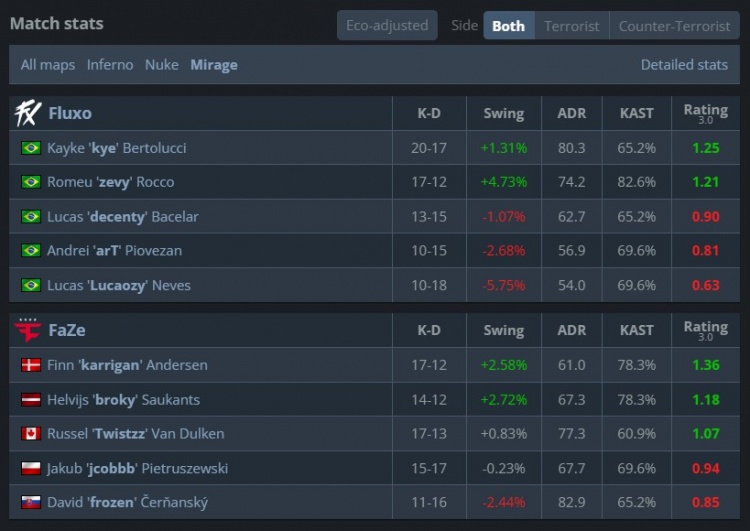Click the Fluxo Rating 3.0 column header
This screenshot has height=531, width=750.
[705, 113]
